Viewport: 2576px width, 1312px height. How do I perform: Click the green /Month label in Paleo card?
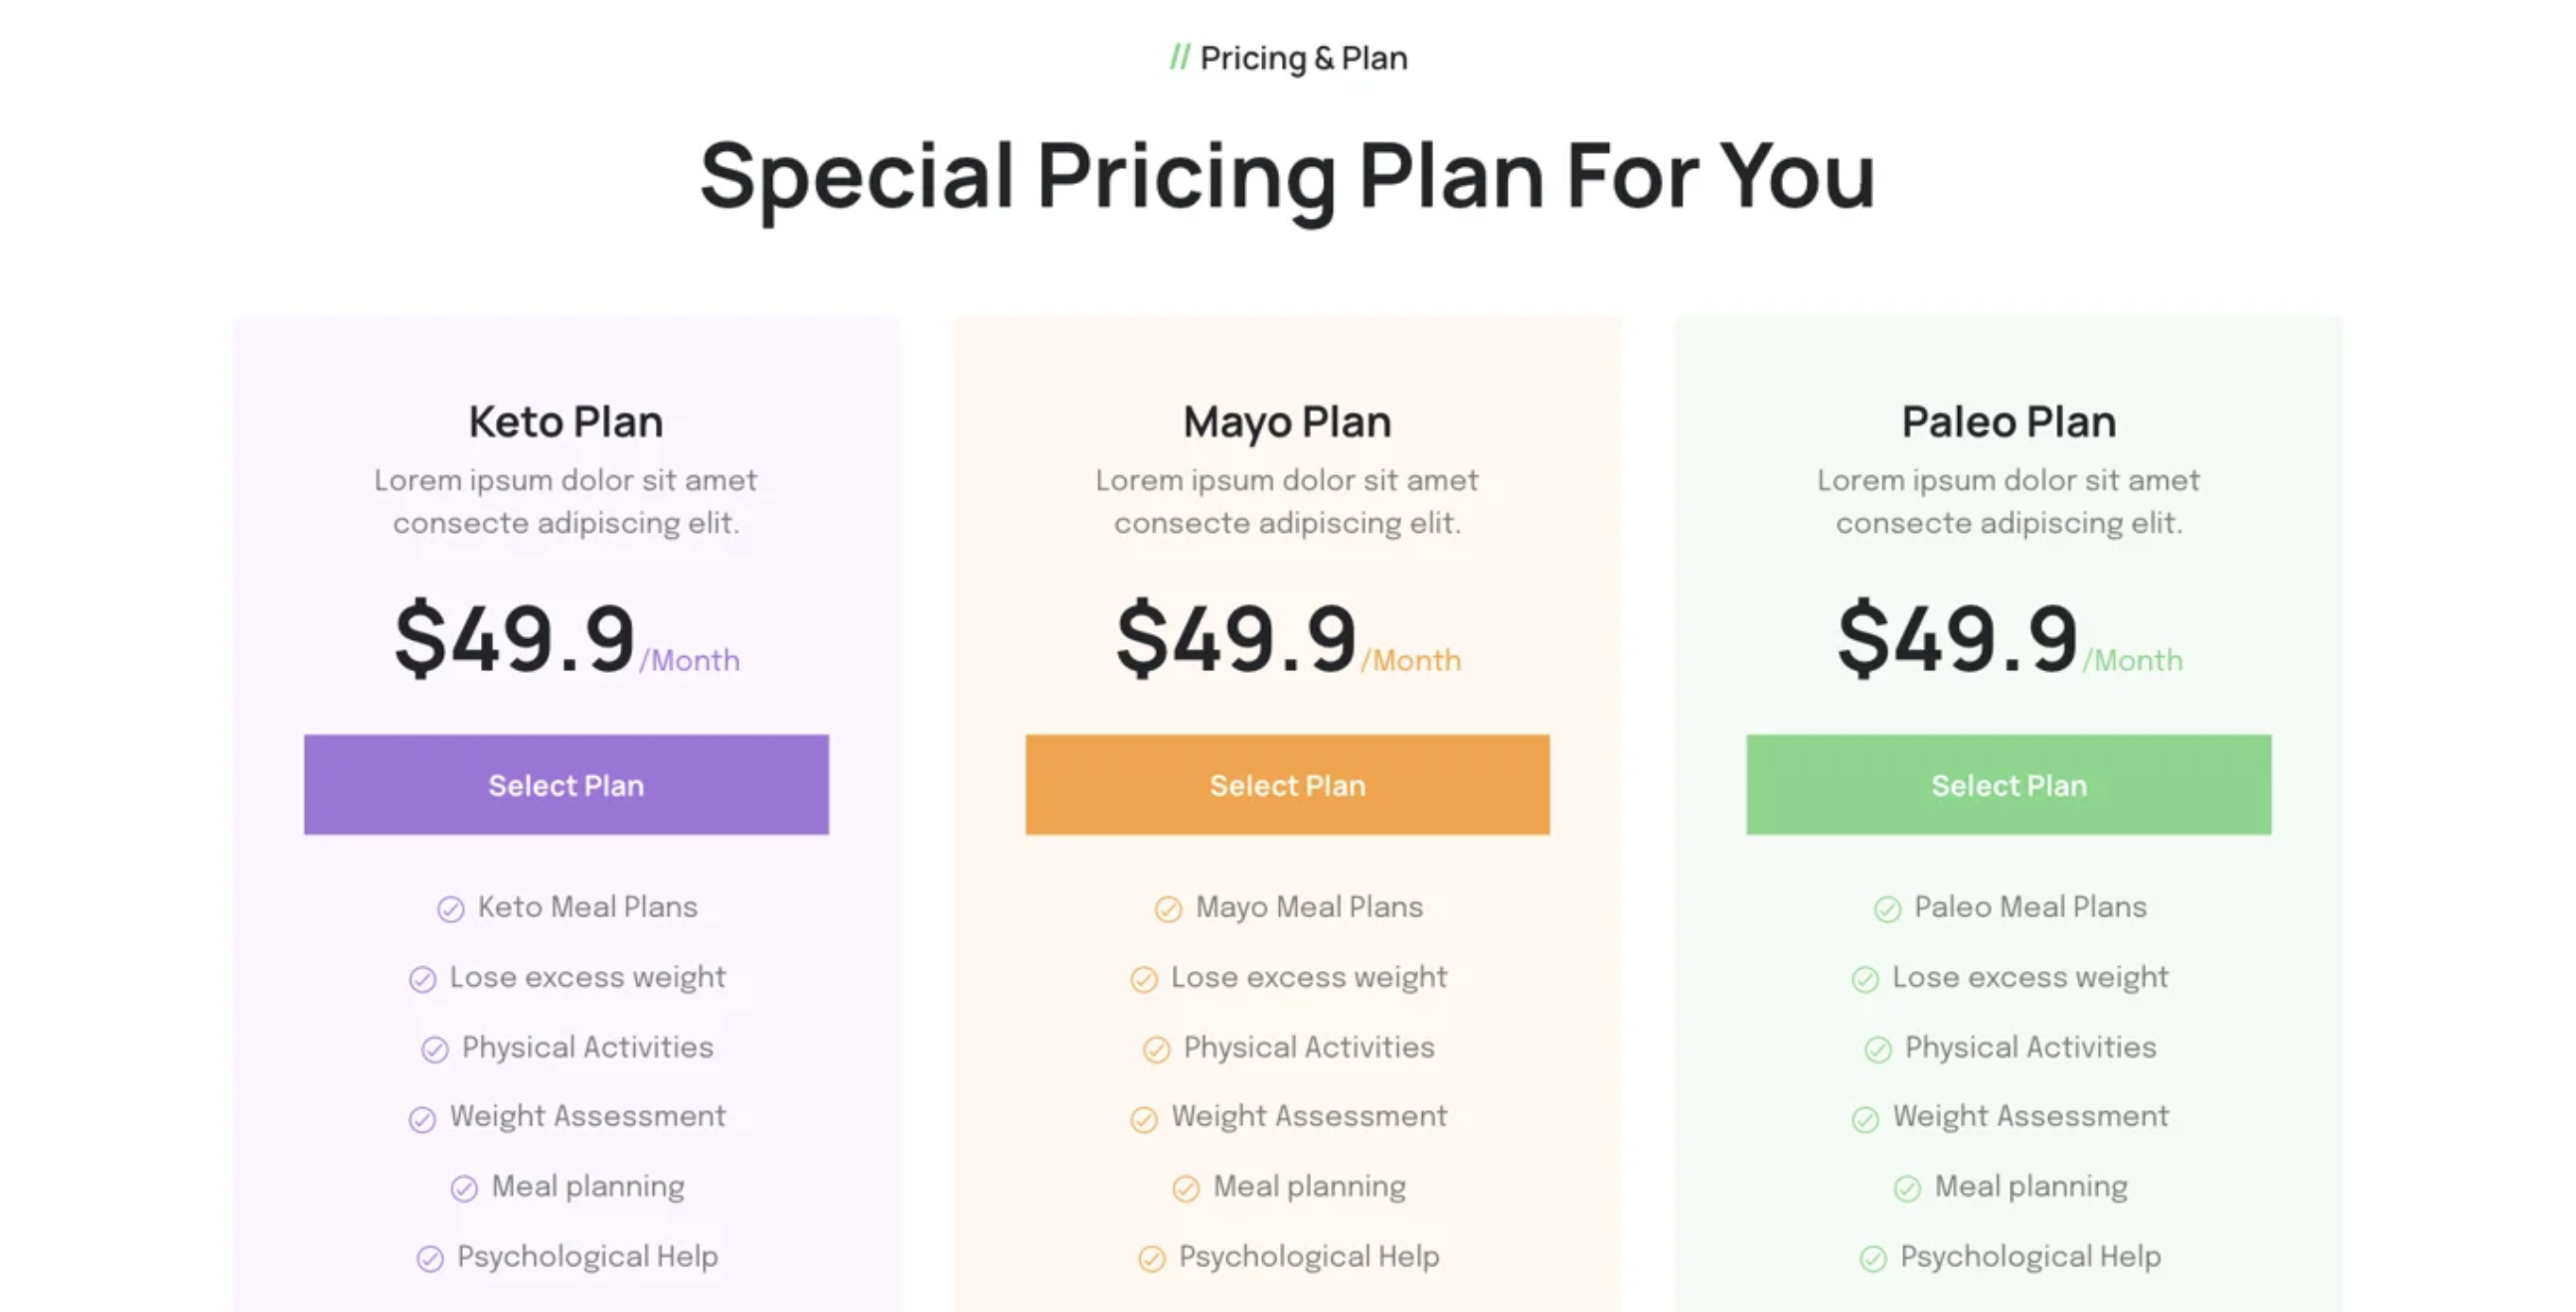click(2133, 661)
